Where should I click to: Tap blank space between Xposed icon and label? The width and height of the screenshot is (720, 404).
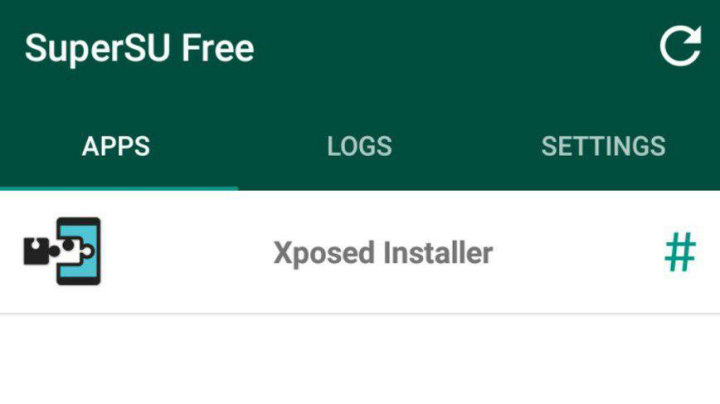186,252
